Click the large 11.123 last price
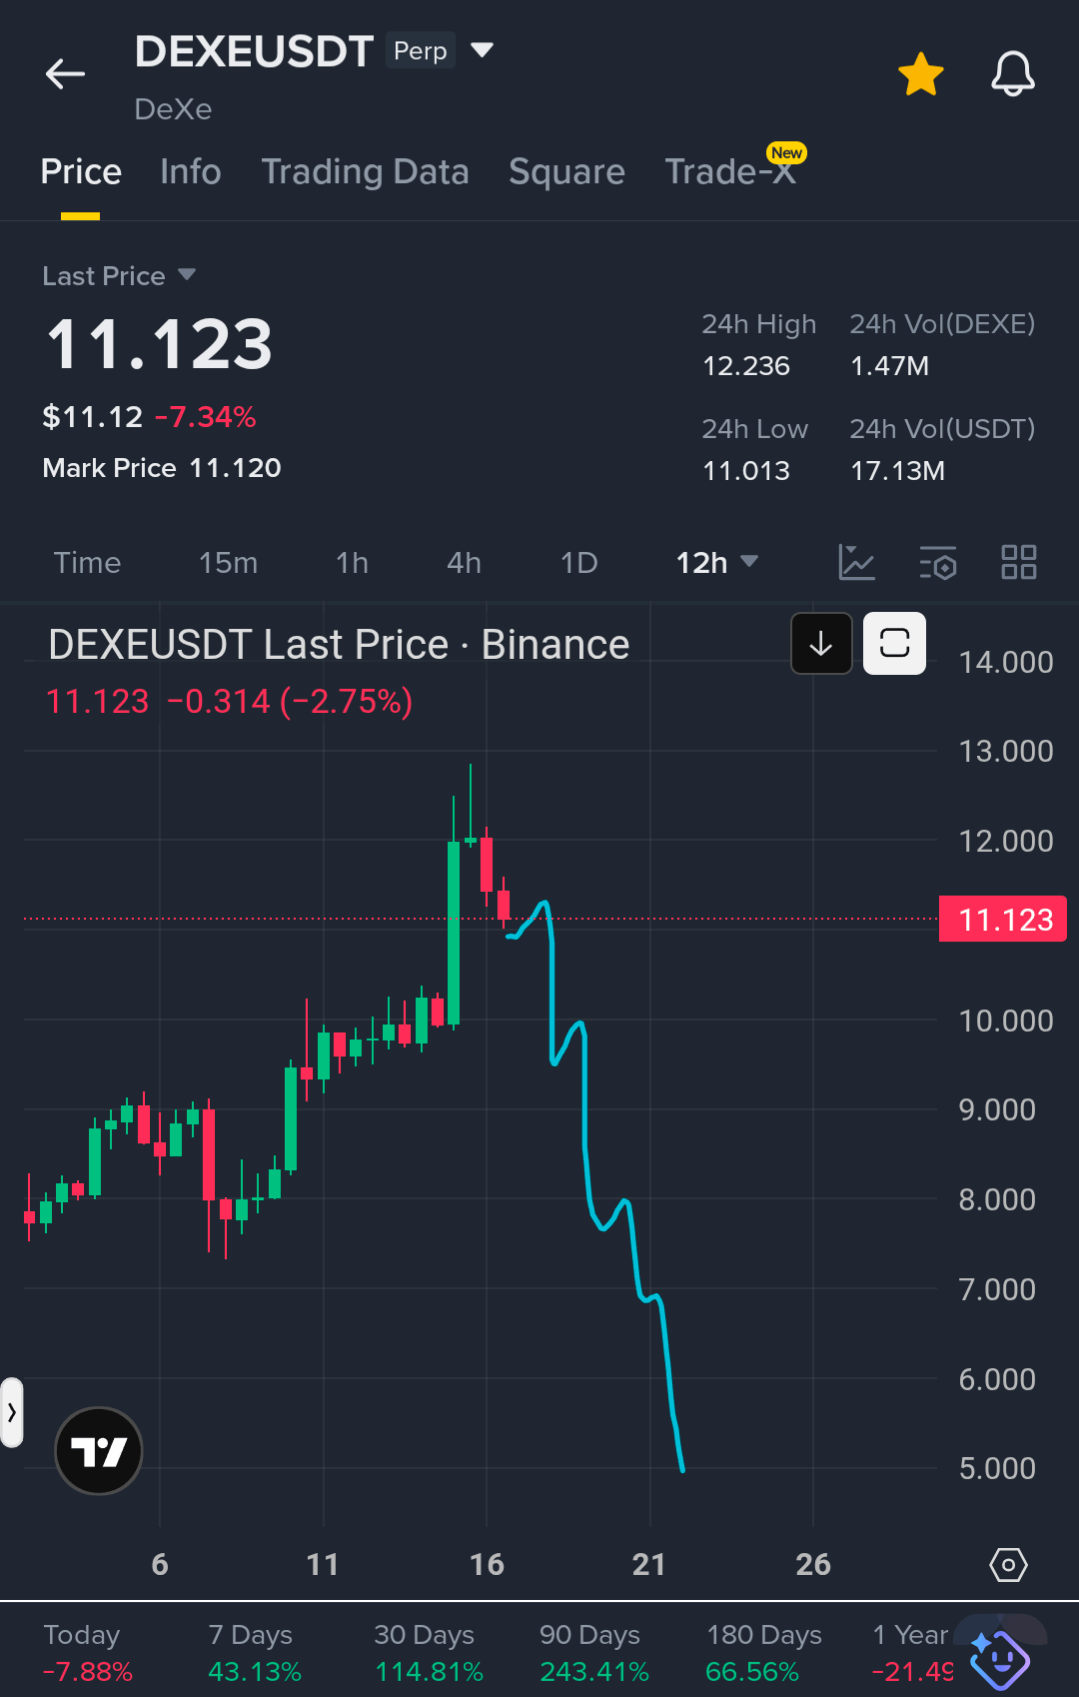 coord(160,344)
